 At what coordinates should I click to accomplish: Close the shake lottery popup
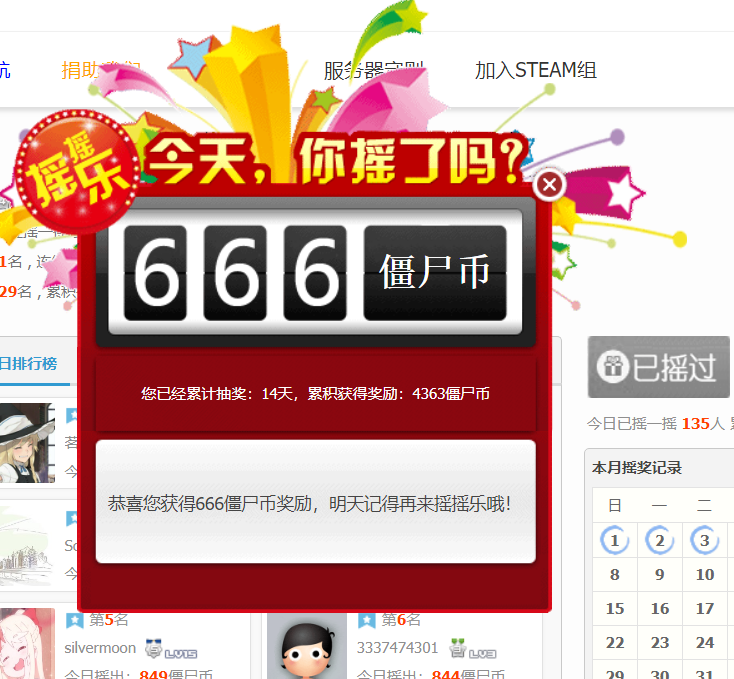tap(550, 185)
